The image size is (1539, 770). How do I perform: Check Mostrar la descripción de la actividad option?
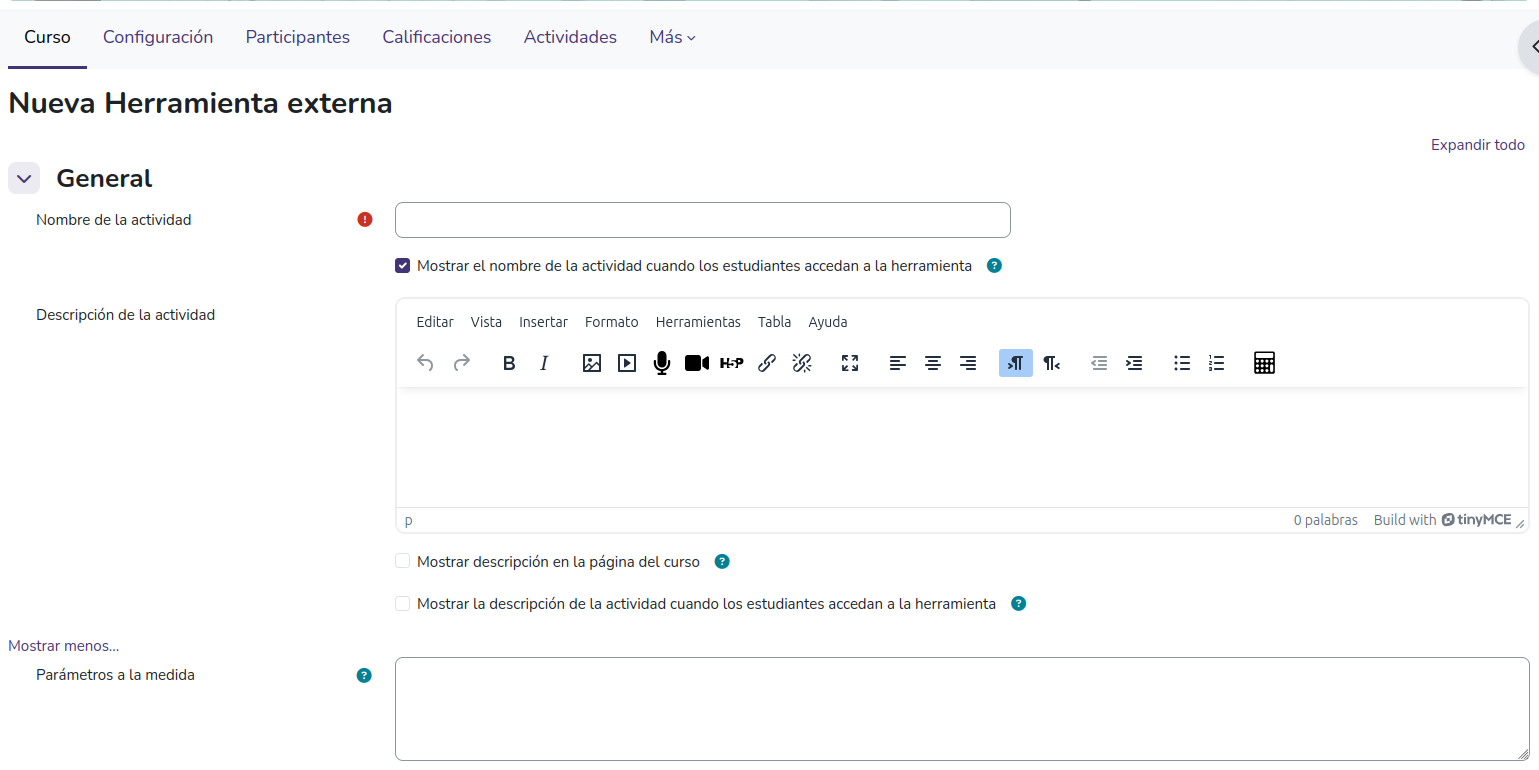402,603
